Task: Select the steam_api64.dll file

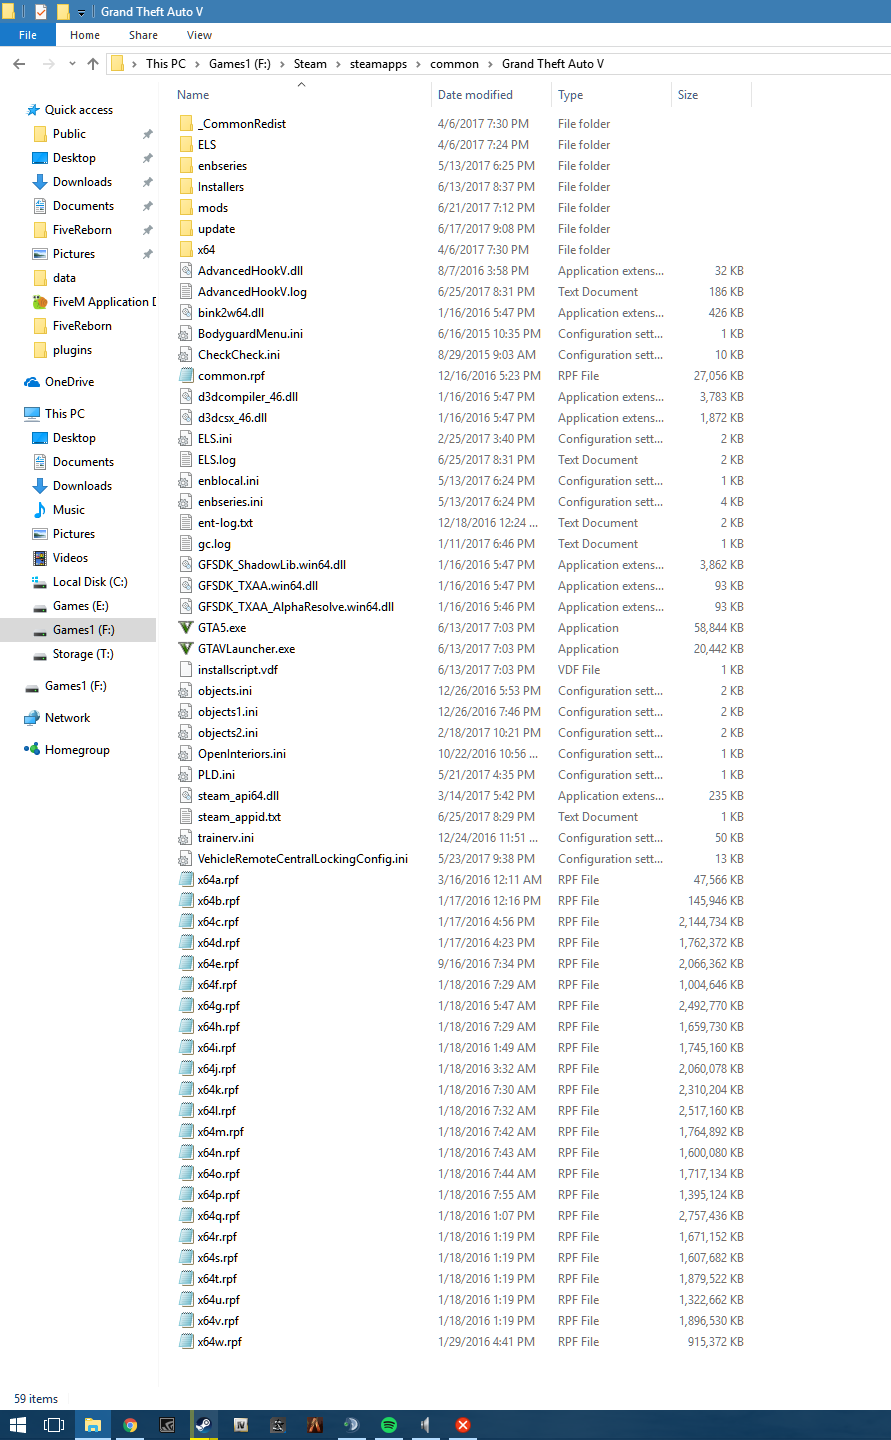Action: pos(238,796)
